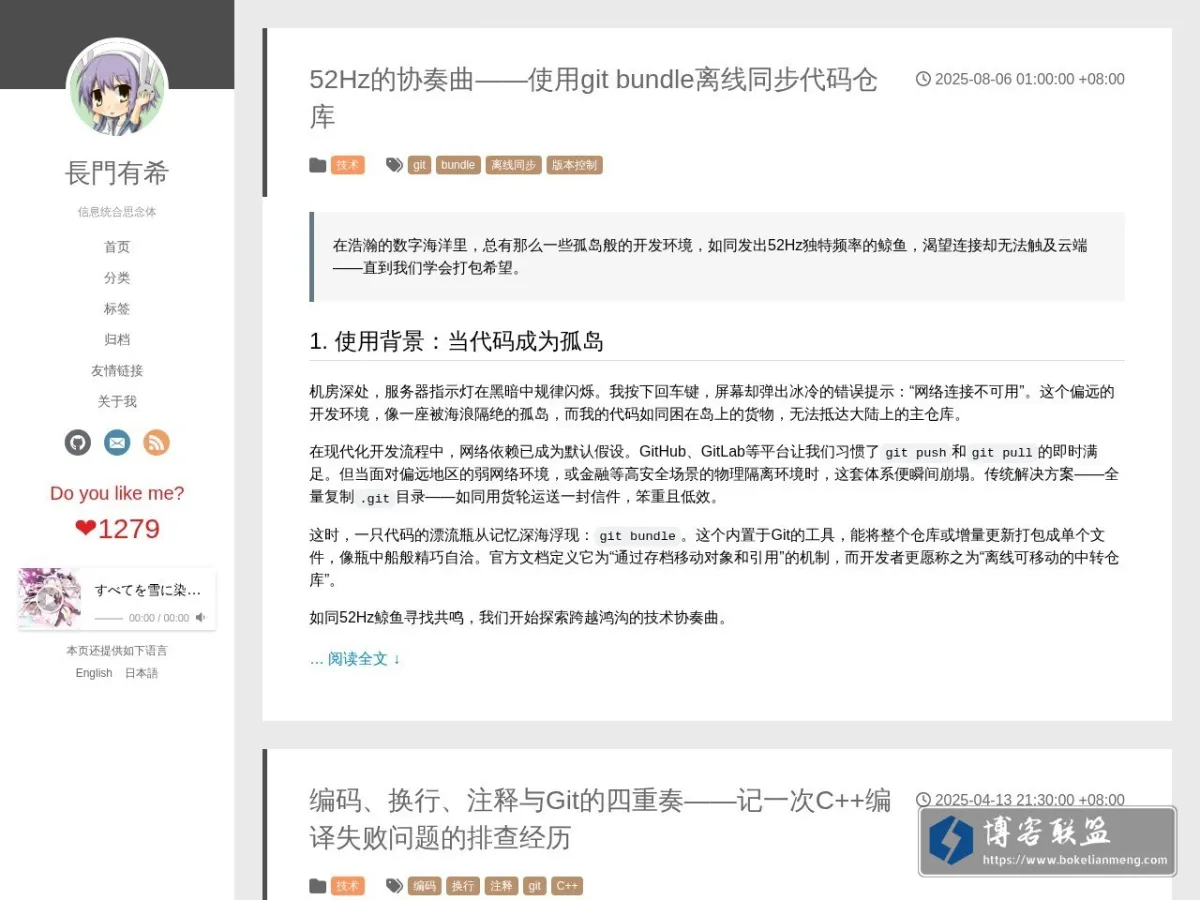
Task: Open 关于我 in sidebar menu
Action: [x=117, y=402]
